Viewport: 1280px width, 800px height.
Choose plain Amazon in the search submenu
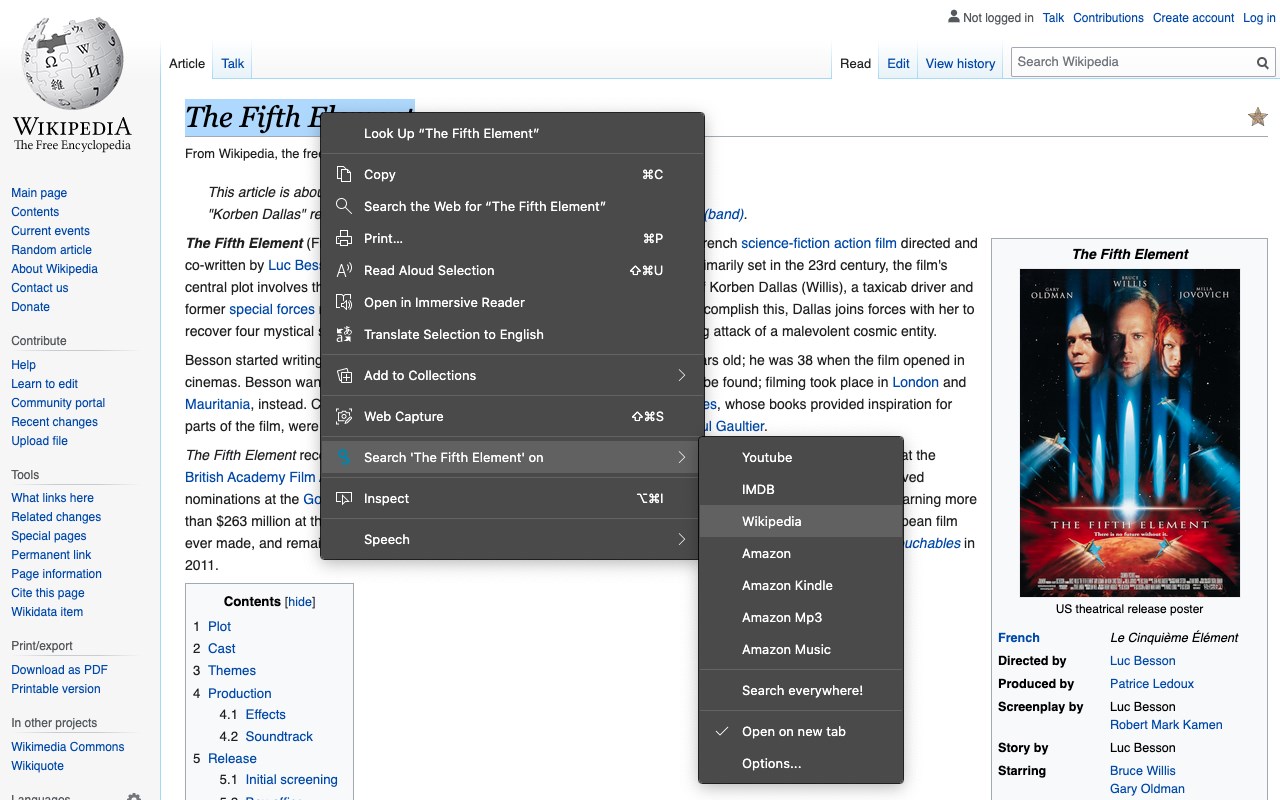801,553
